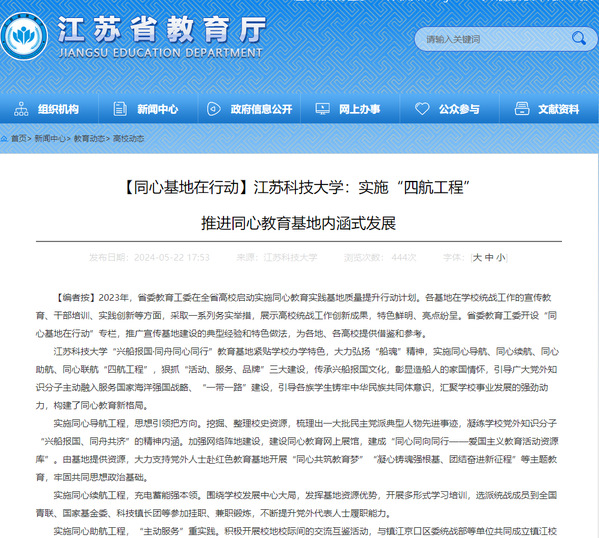Click the 新闻中心 document icon
Image resolution: width=599 pixels, height=538 pixels.
[120, 109]
